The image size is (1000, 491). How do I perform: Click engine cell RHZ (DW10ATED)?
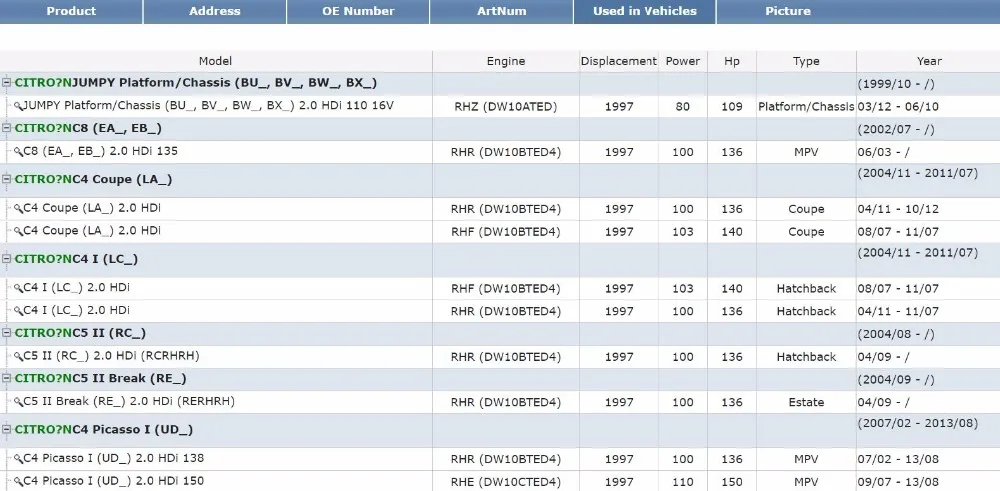pyautogui.click(x=506, y=106)
